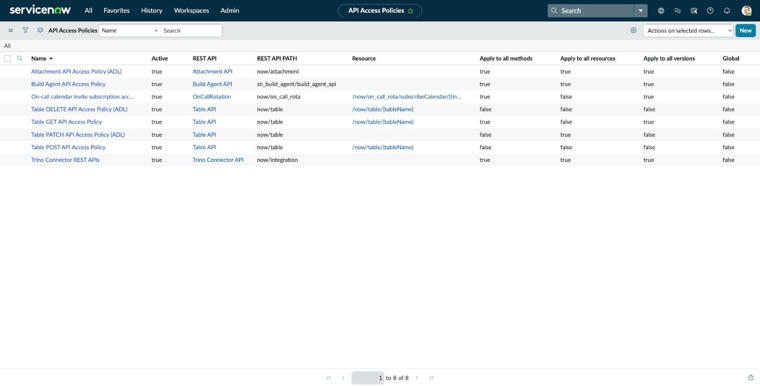
Task: Open the list activity stream chat icon
Action: point(40,31)
